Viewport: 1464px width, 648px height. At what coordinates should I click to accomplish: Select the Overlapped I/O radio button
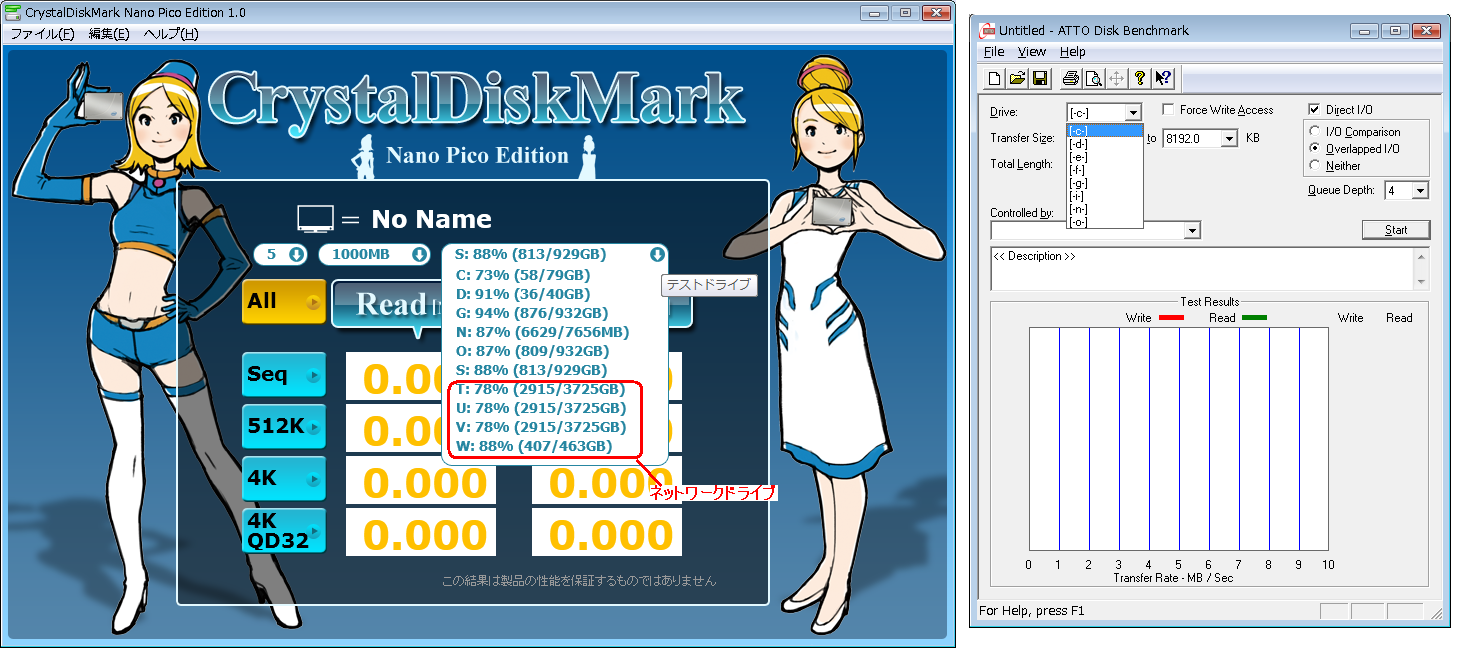tap(1315, 149)
